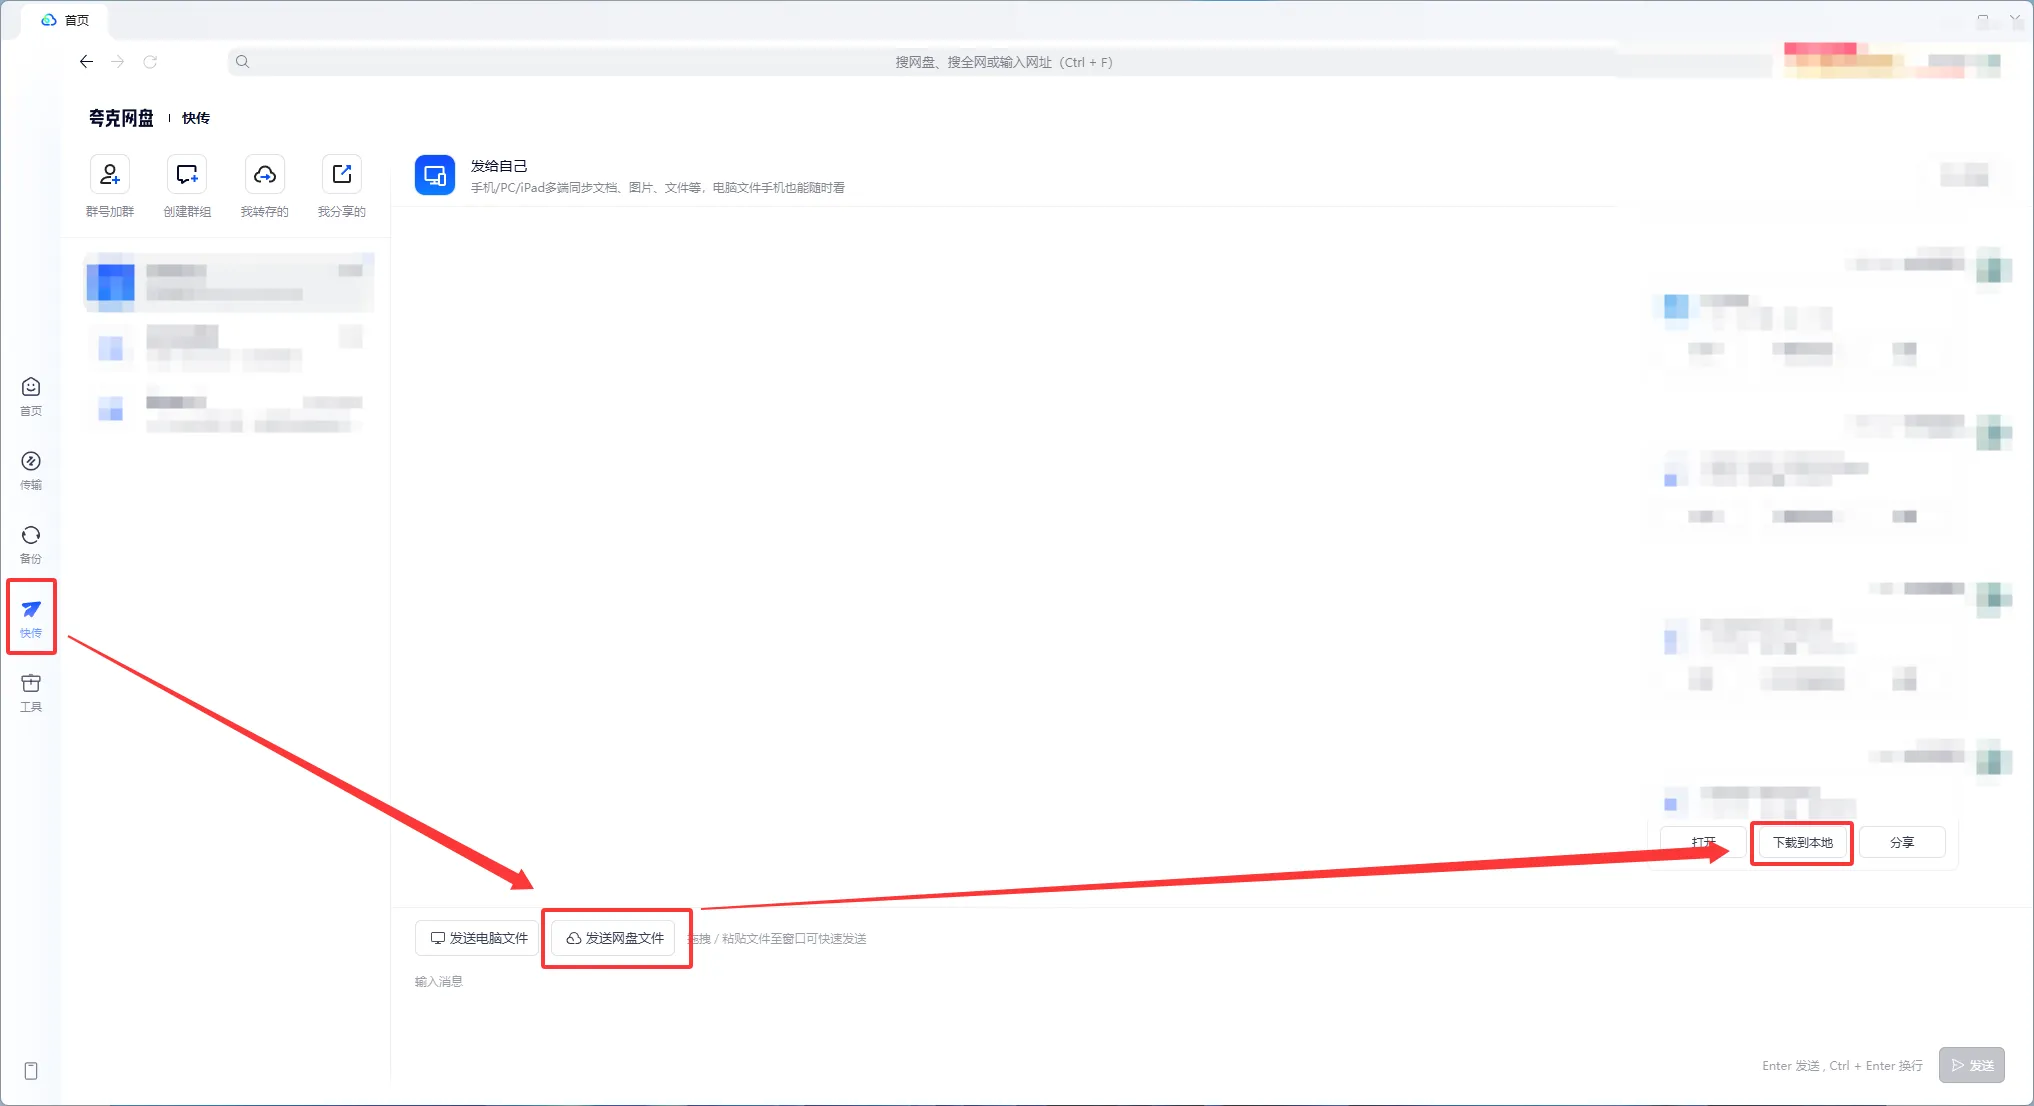This screenshot has width=2034, height=1106.
Task: Open 群号加群 to join a group
Action: click(x=110, y=186)
